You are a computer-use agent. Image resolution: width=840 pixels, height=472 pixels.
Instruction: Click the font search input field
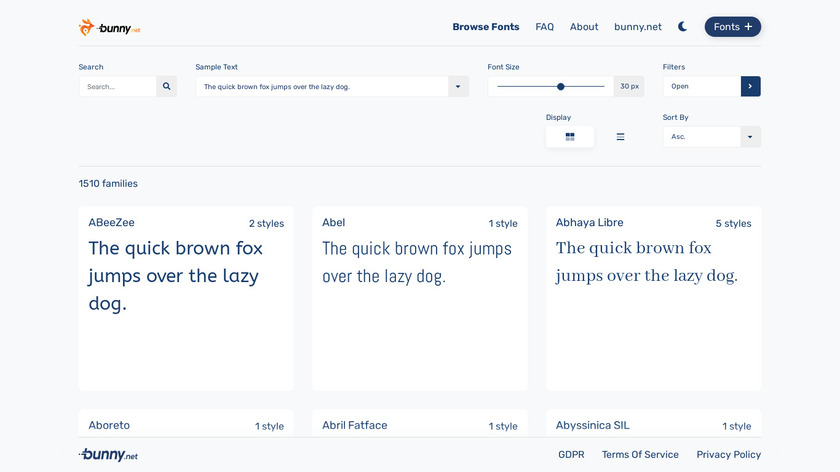coord(118,87)
